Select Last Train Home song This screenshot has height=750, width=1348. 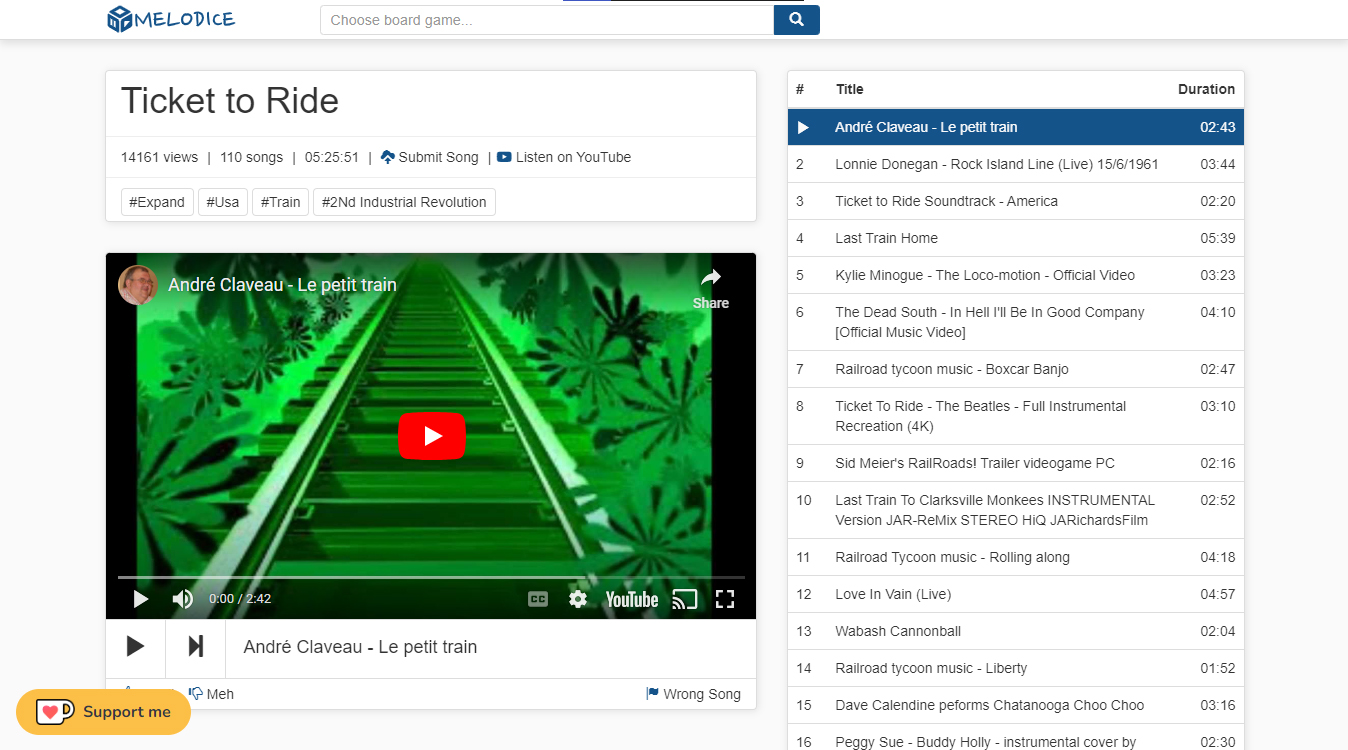click(x=1016, y=238)
